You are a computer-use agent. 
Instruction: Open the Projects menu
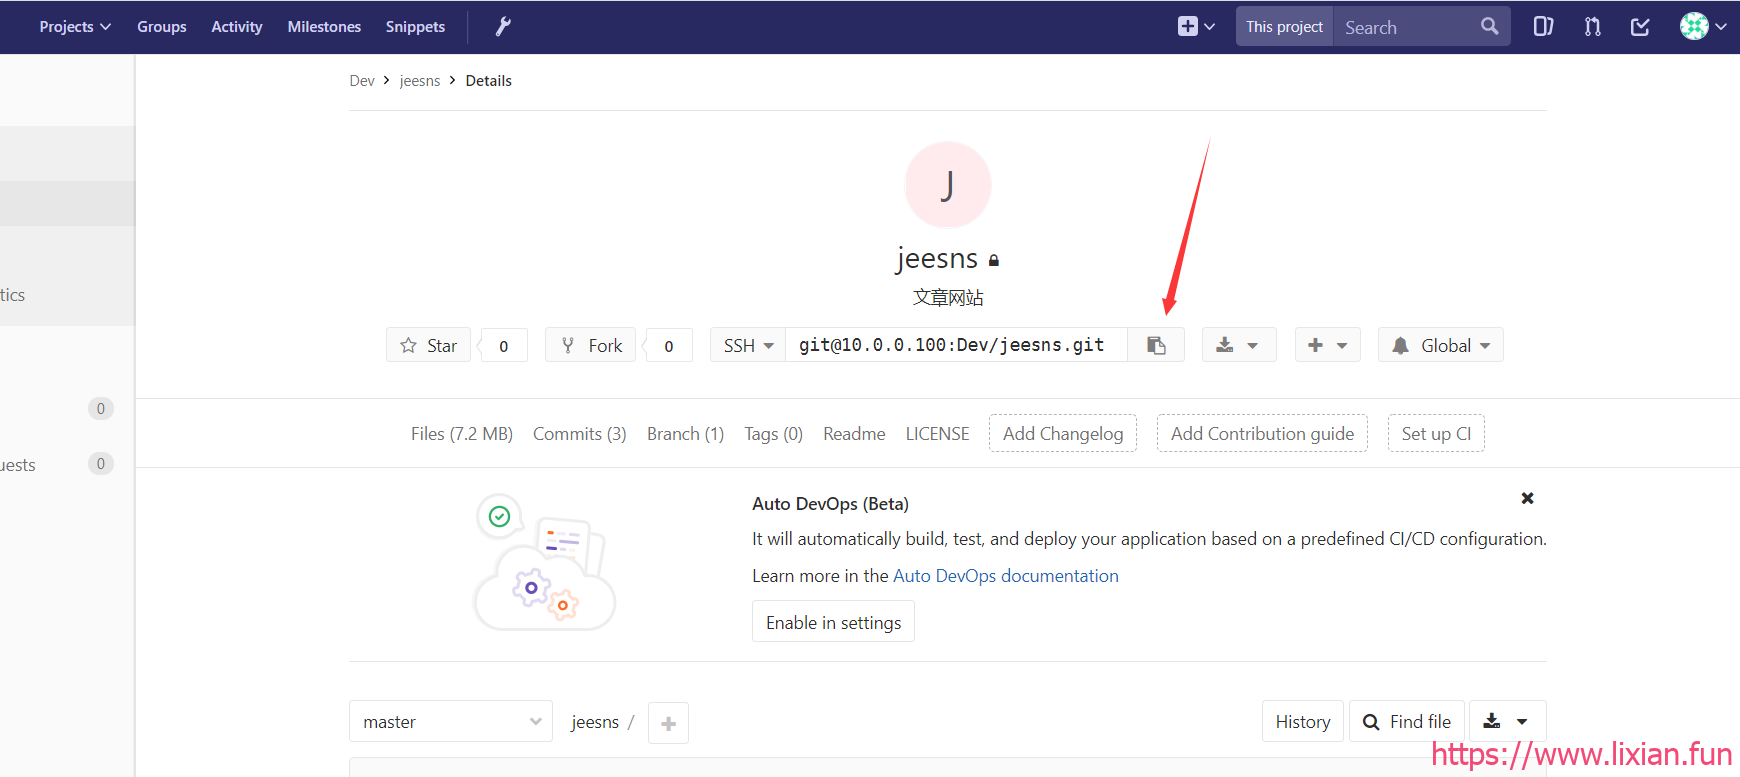[x=75, y=27]
